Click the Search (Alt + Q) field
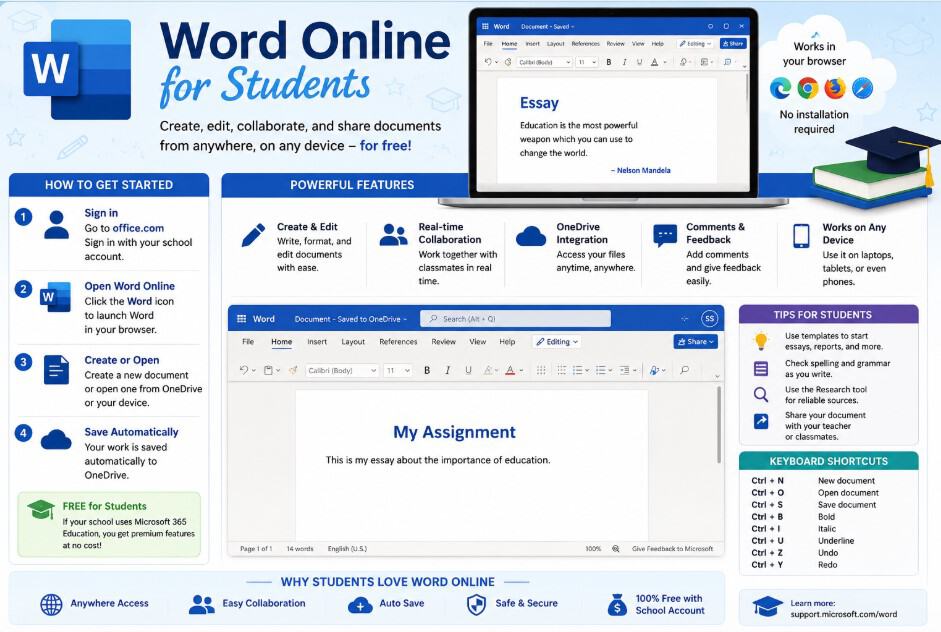Viewport: 941px width, 632px height. click(515, 319)
